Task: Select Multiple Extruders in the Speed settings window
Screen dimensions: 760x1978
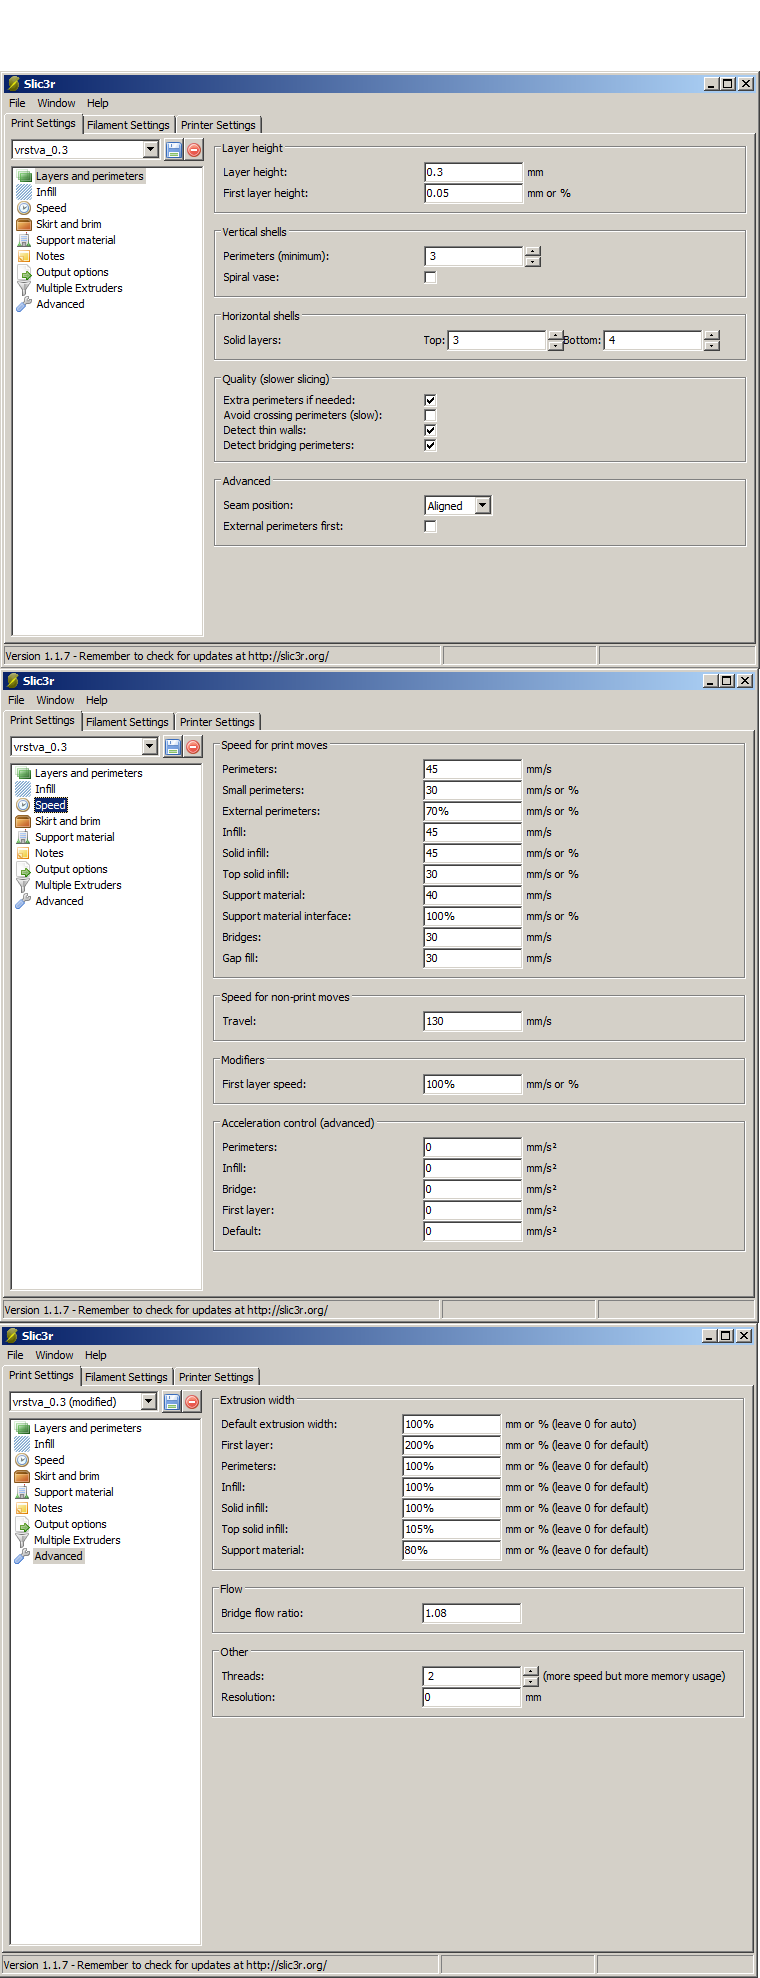Action: (x=78, y=885)
